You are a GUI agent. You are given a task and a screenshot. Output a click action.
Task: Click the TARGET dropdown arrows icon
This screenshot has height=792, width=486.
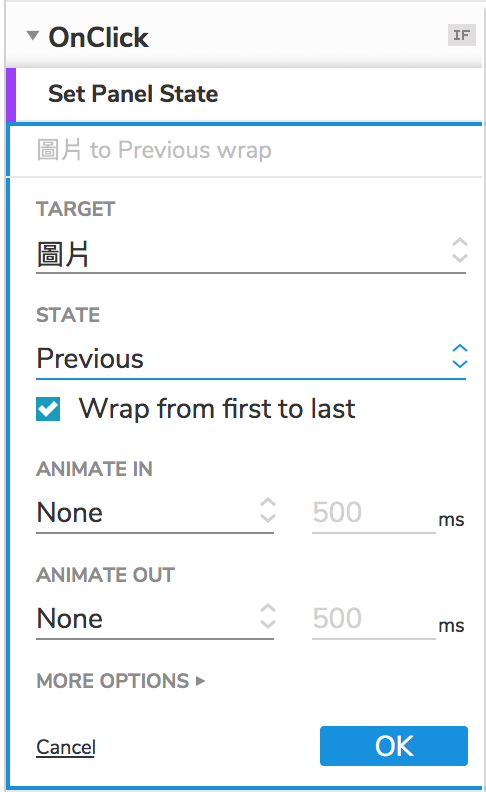[459, 250]
